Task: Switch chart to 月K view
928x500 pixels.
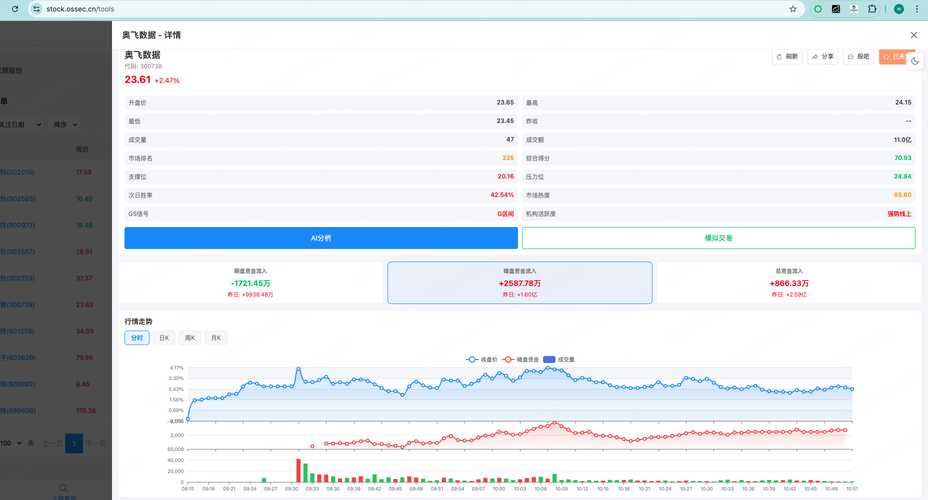Action: click(x=216, y=338)
